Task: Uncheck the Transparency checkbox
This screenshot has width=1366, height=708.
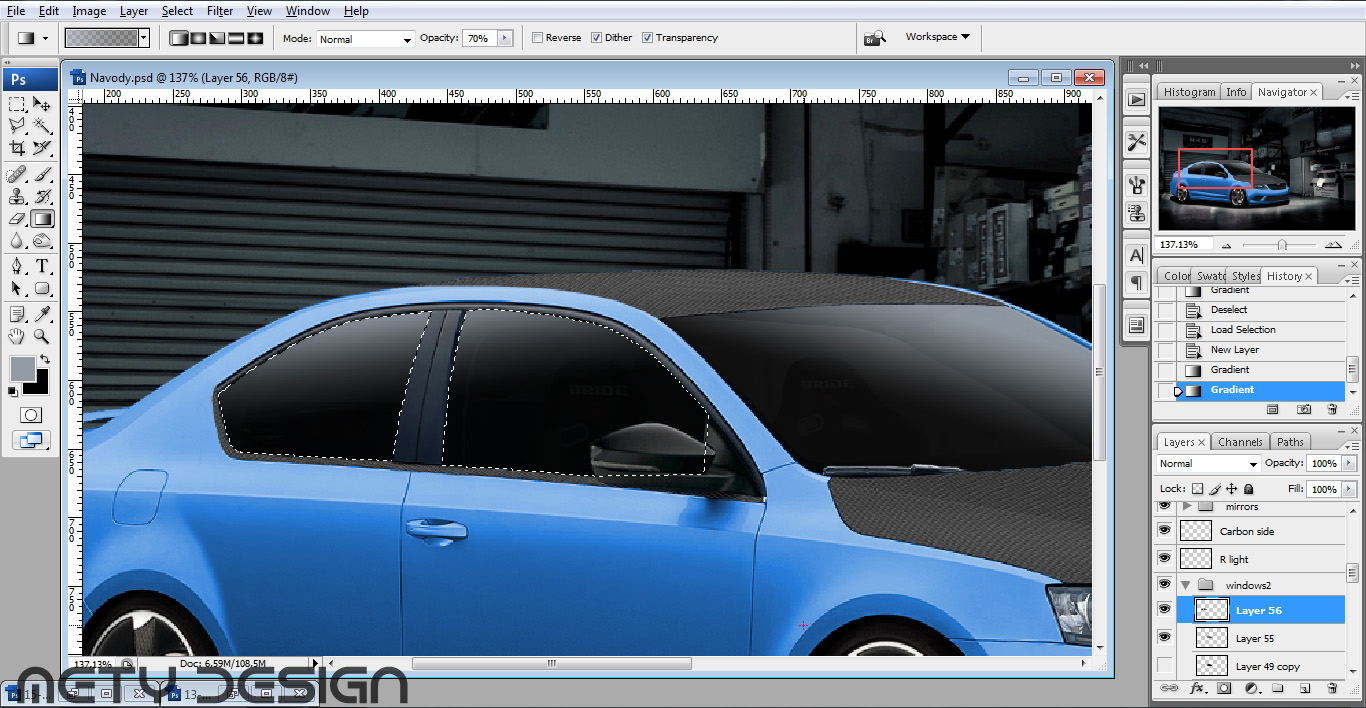Action: tap(648, 38)
